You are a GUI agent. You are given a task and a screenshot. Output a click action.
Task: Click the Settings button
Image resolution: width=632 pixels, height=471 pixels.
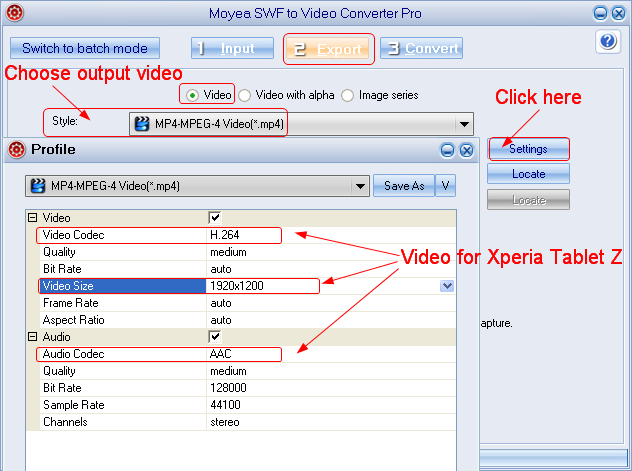[x=528, y=149]
